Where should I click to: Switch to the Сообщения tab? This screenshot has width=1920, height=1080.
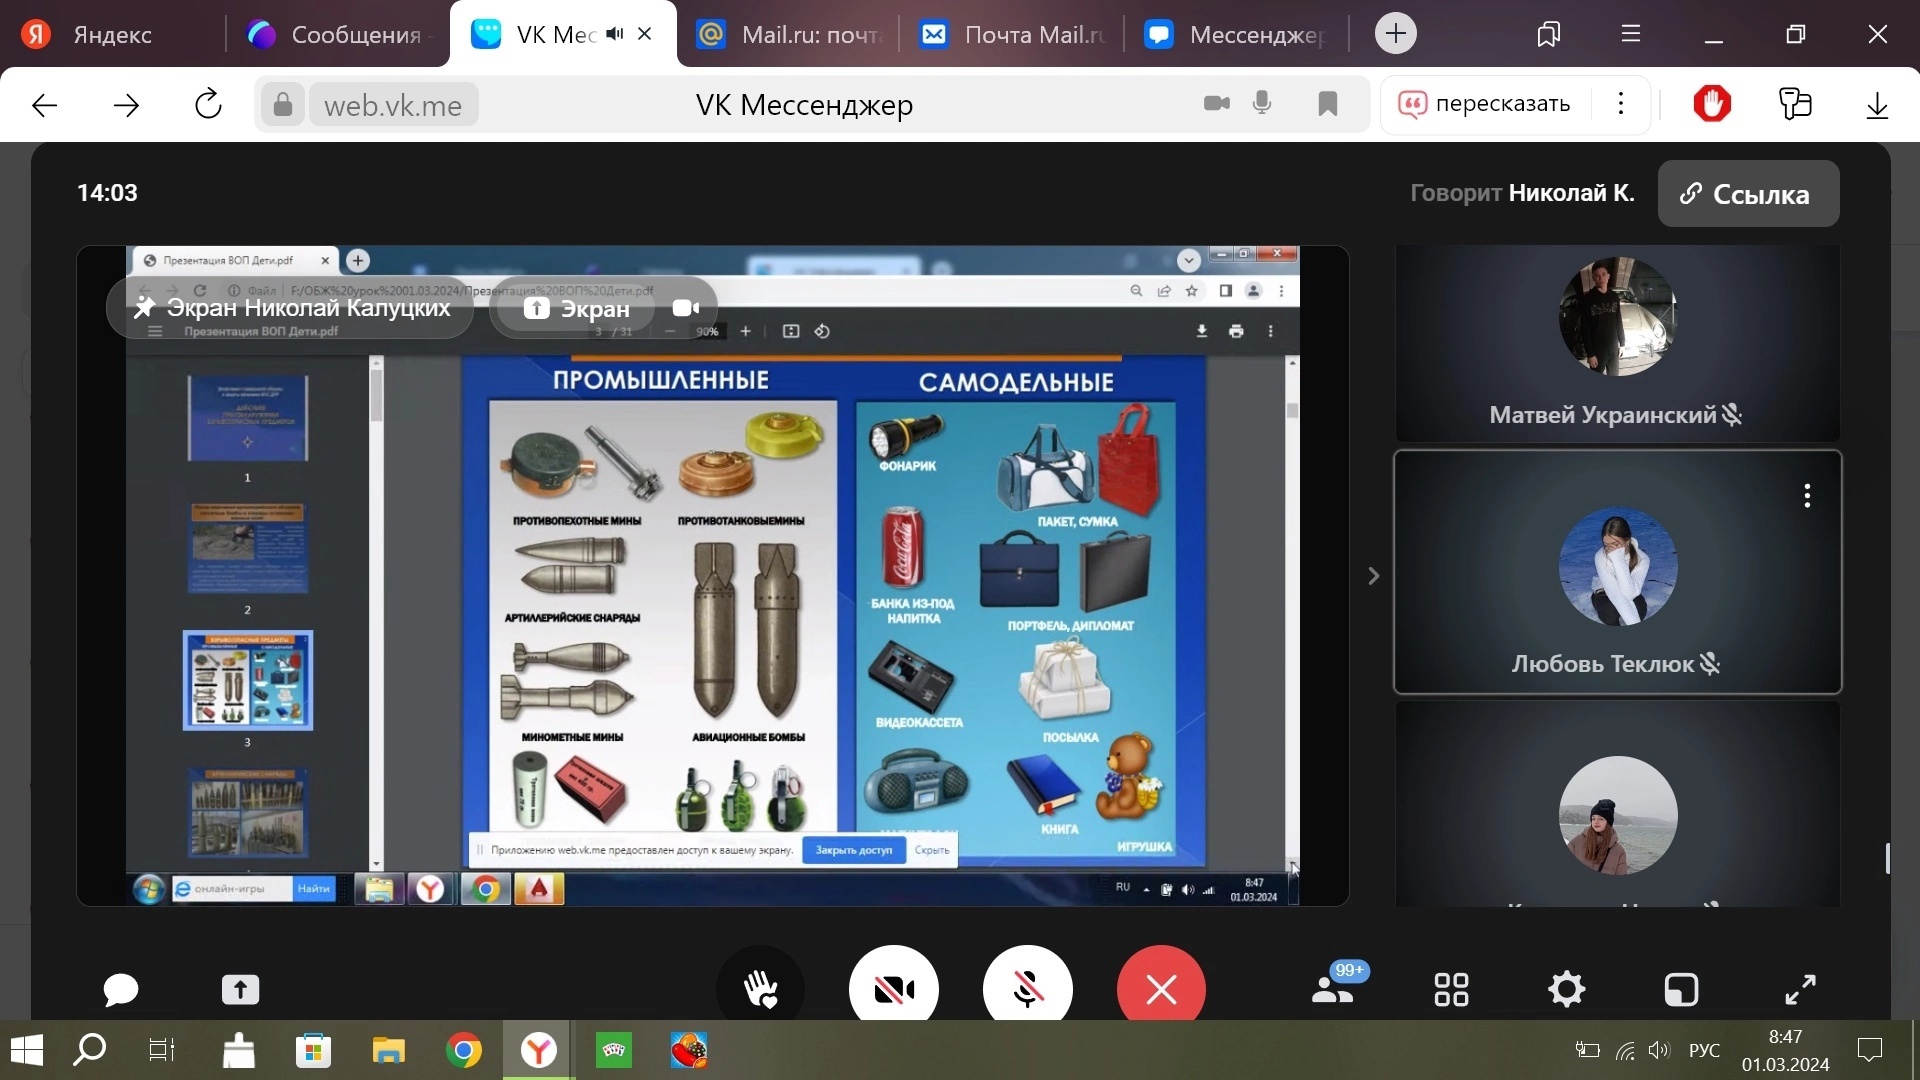click(337, 34)
